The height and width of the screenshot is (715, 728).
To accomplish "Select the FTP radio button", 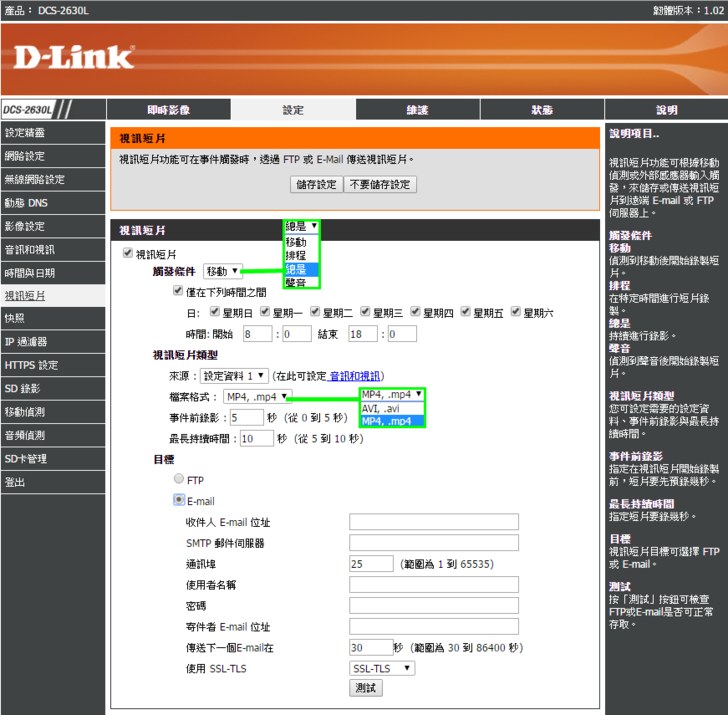I will pyautogui.click(x=179, y=480).
